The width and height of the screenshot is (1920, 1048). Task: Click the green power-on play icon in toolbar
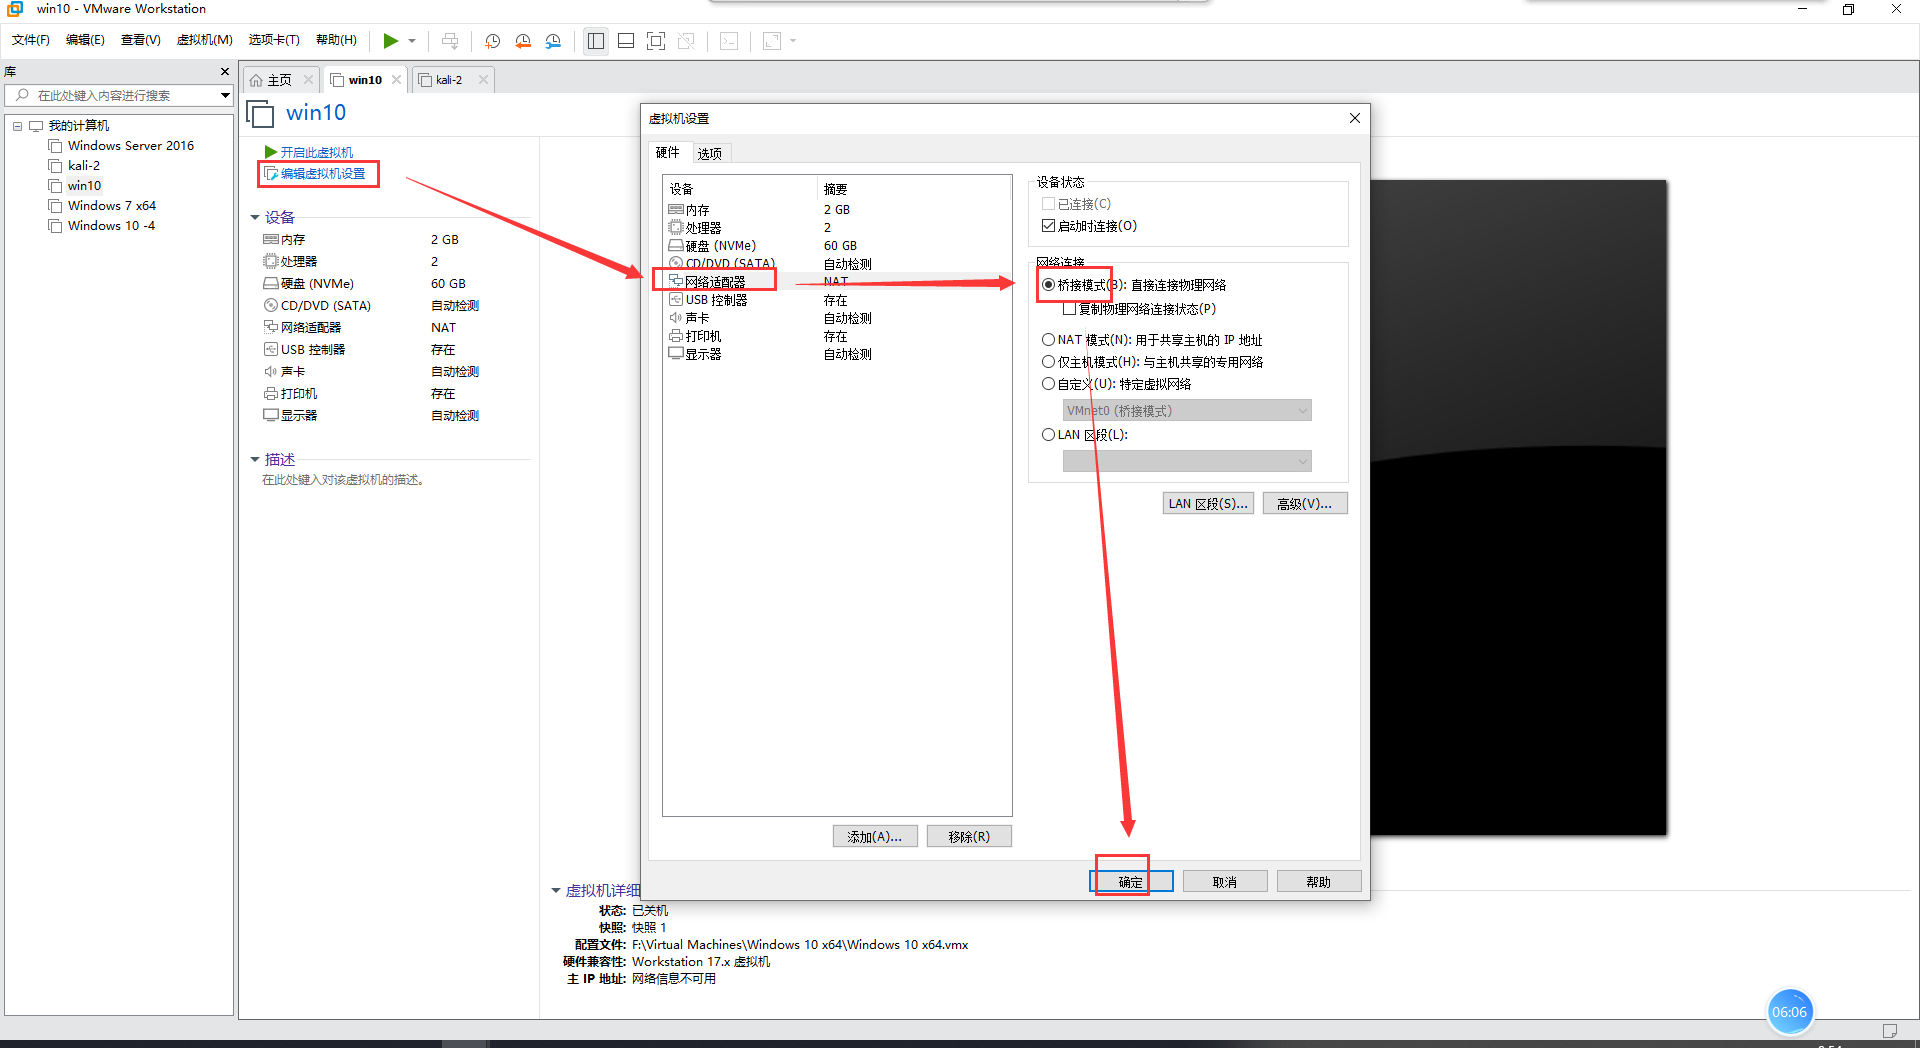(390, 41)
